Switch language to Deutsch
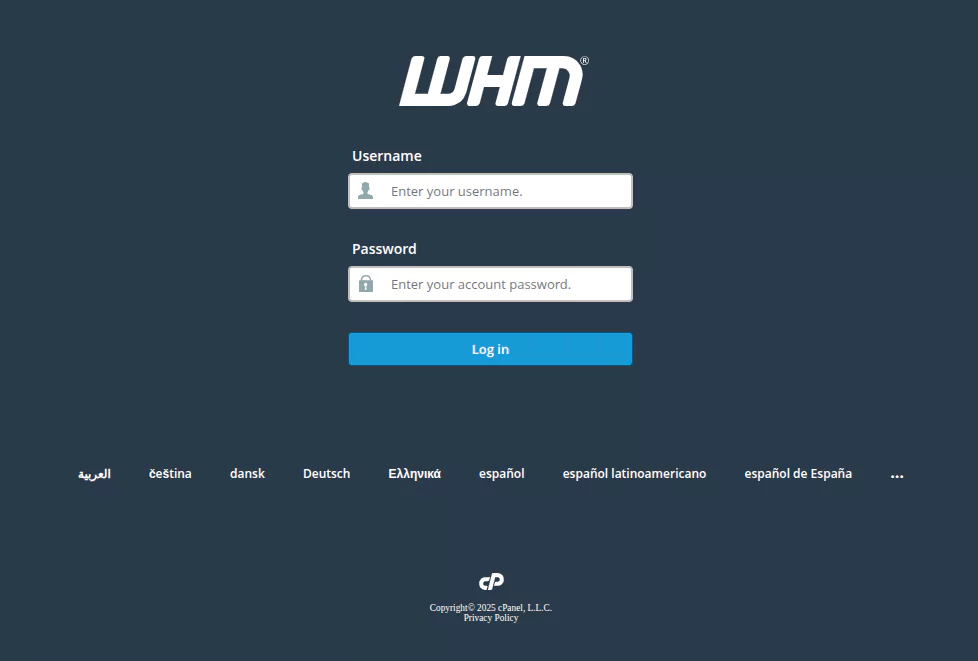Image resolution: width=978 pixels, height=661 pixels. [327, 473]
